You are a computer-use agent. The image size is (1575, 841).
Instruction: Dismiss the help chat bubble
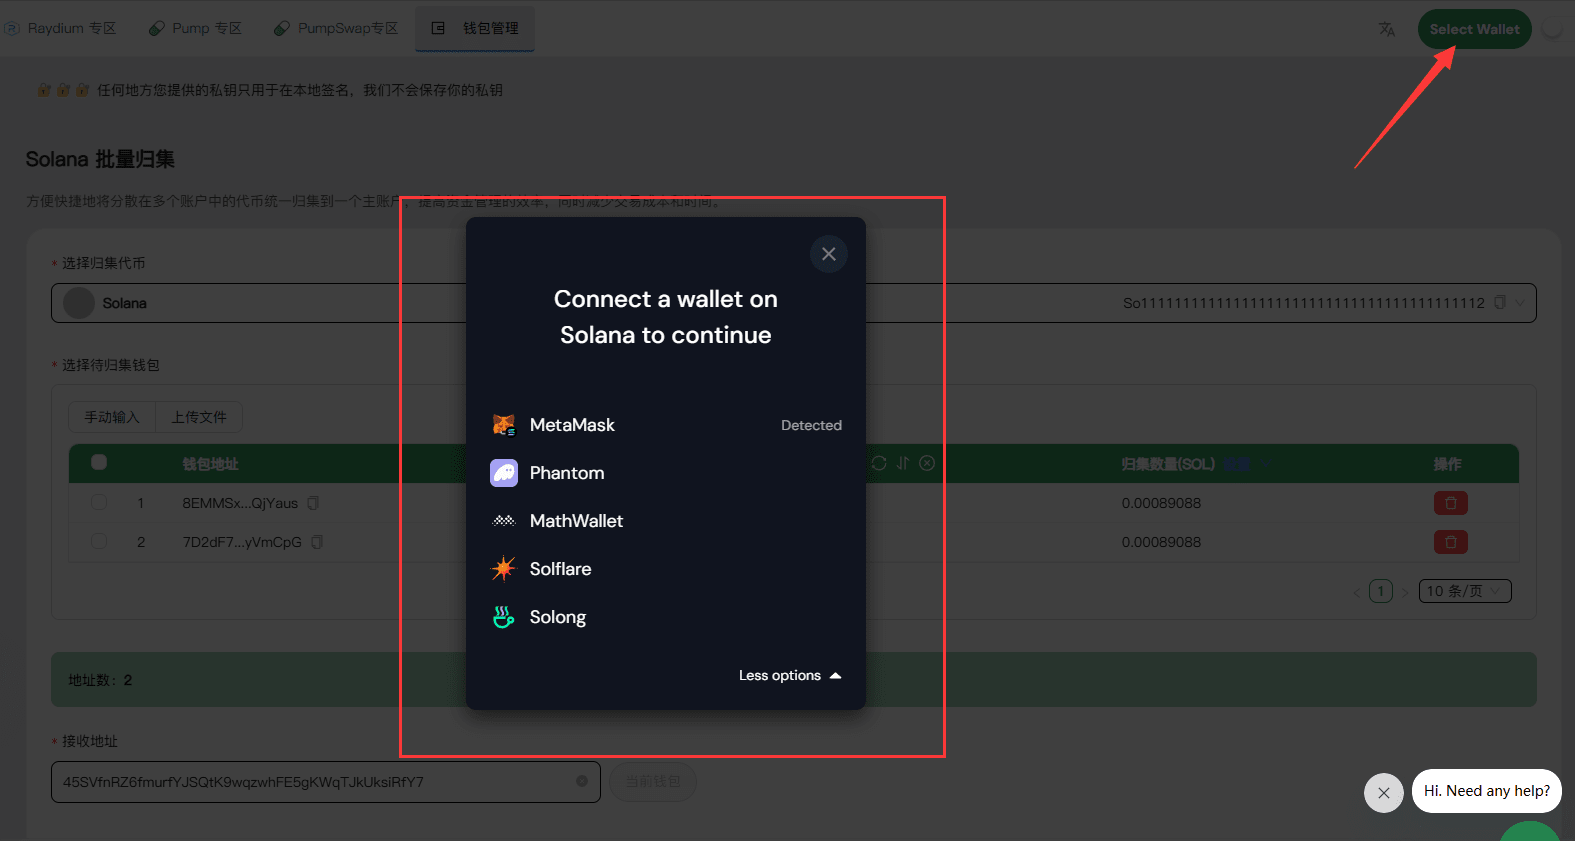click(1384, 793)
